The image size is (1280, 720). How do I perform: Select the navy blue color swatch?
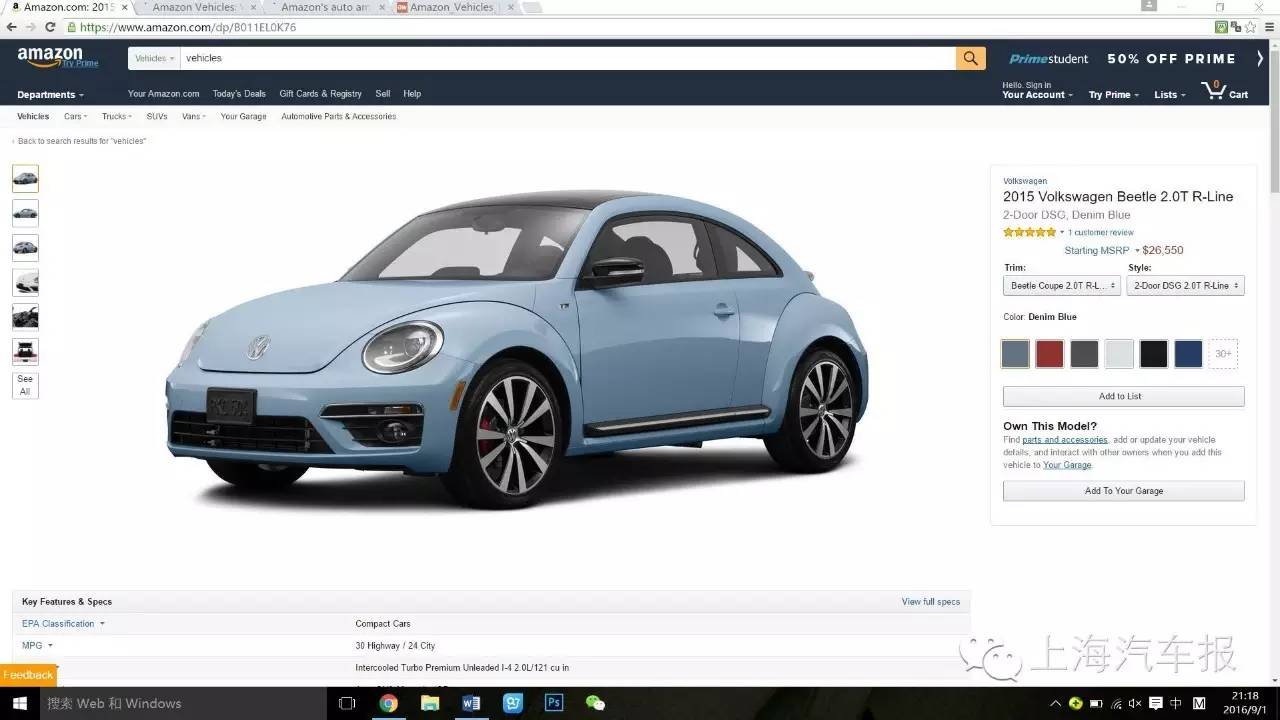point(1188,354)
